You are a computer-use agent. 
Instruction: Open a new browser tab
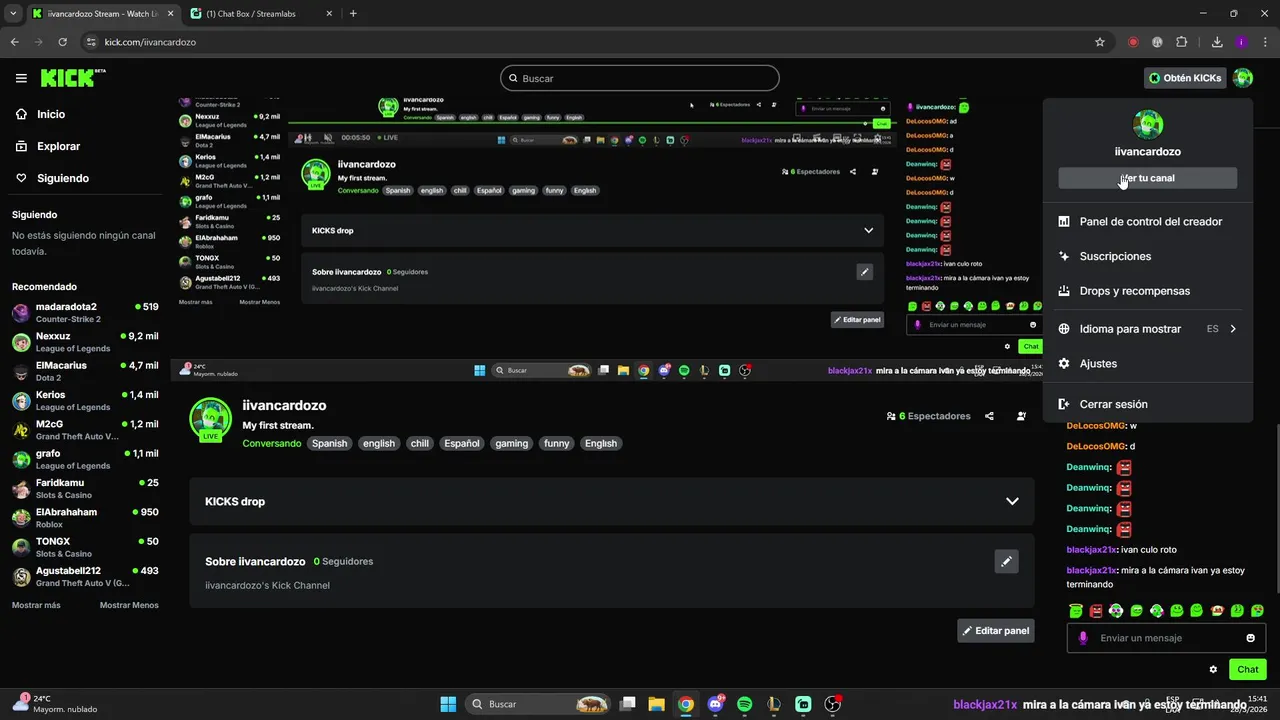coord(353,14)
